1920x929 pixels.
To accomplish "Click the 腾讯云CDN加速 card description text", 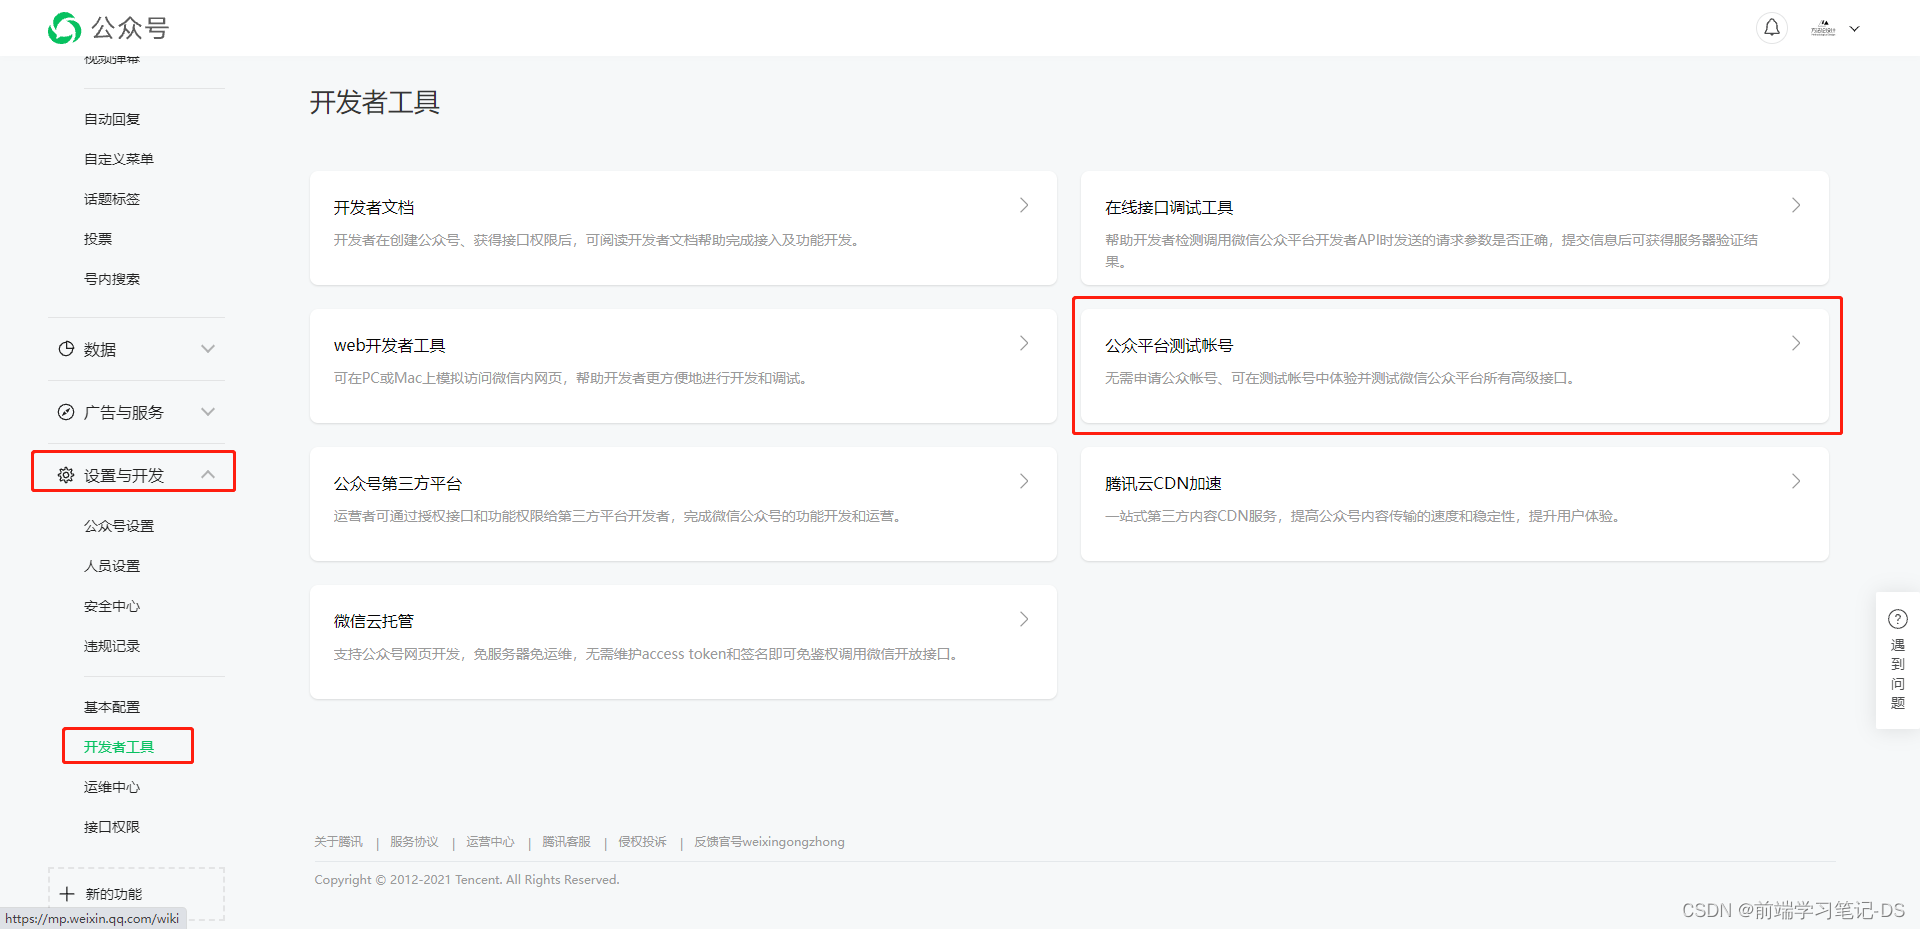I will click(x=1364, y=516).
